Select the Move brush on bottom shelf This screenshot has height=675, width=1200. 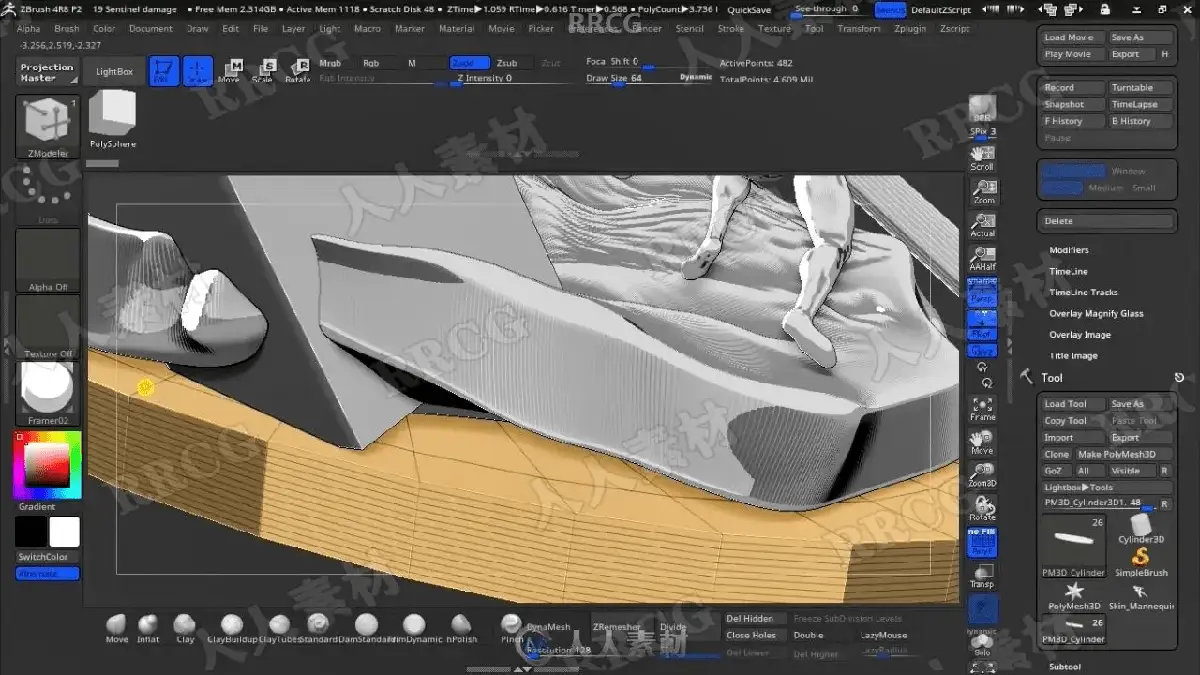[x=117, y=628]
